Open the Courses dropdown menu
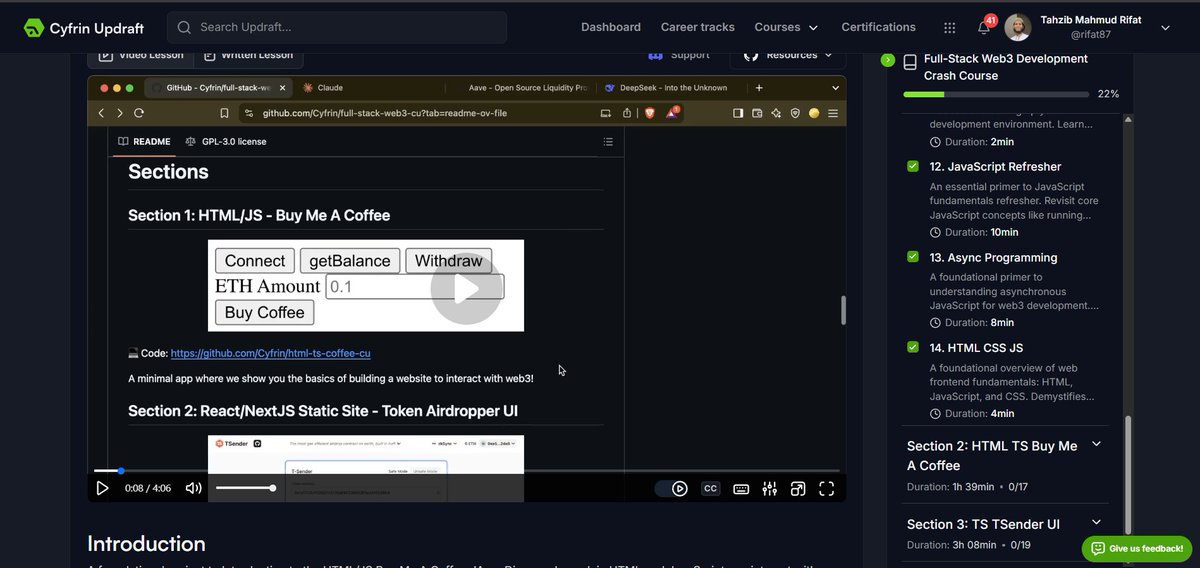Screen dimensions: 1200x568 pyautogui.click(x=786, y=27)
